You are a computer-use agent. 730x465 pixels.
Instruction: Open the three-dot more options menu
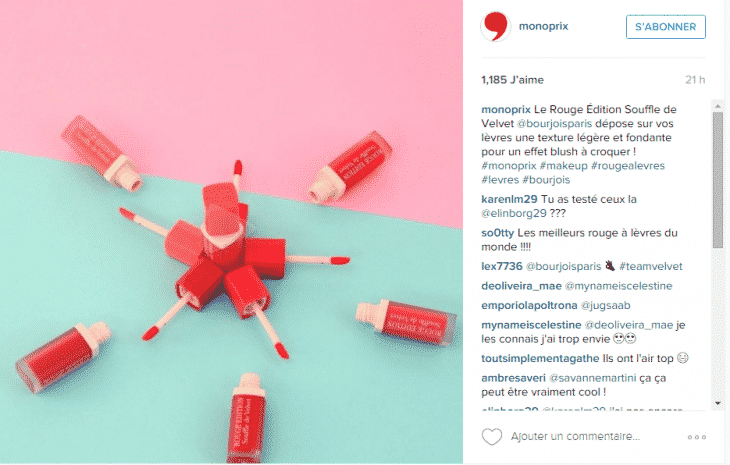point(696,437)
